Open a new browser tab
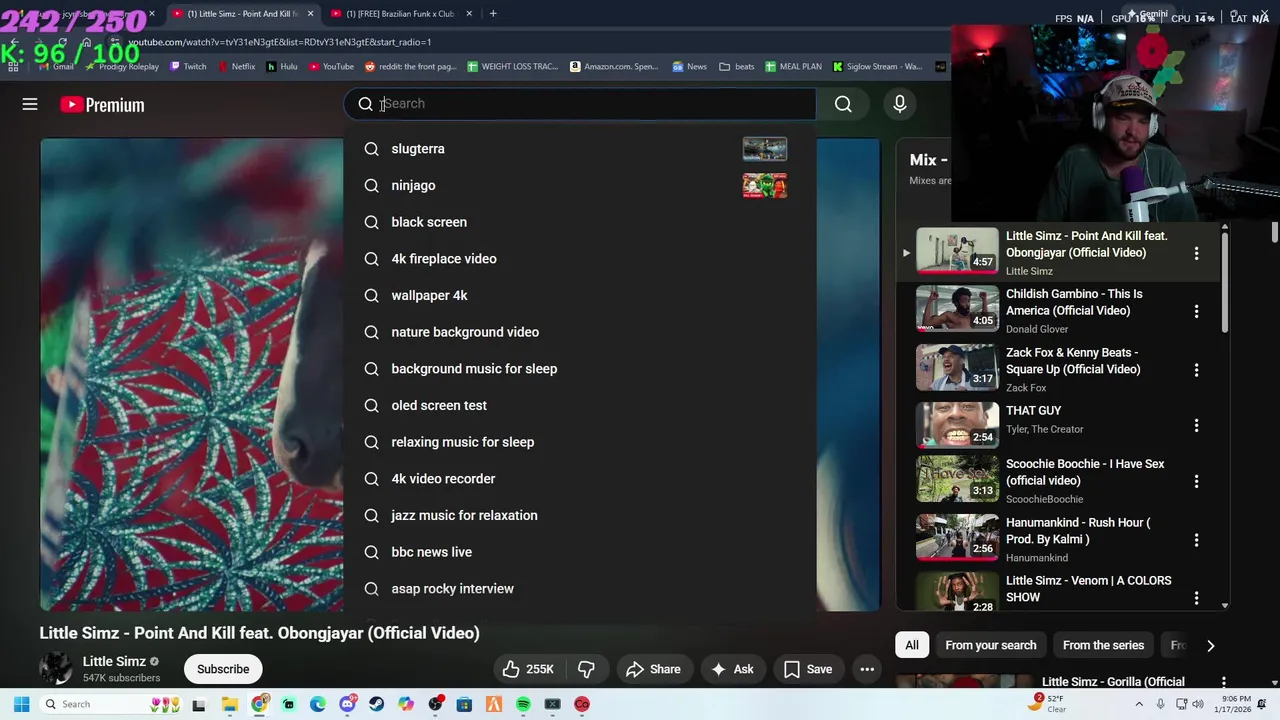Image resolution: width=1280 pixels, height=720 pixels. (494, 13)
